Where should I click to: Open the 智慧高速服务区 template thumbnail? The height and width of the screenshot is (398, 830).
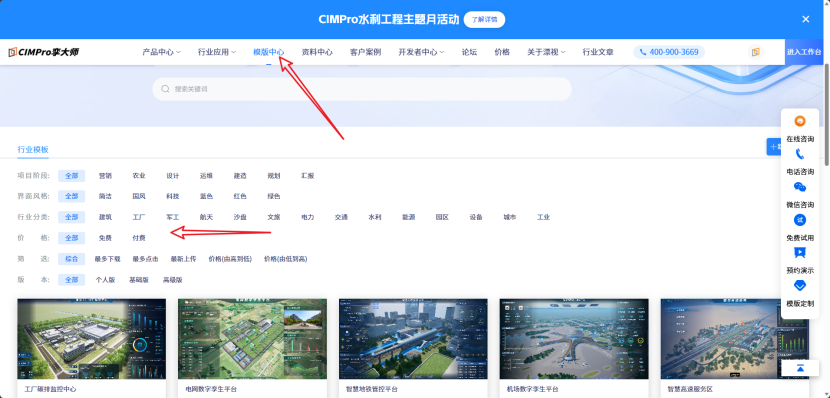tap(735, 339)
